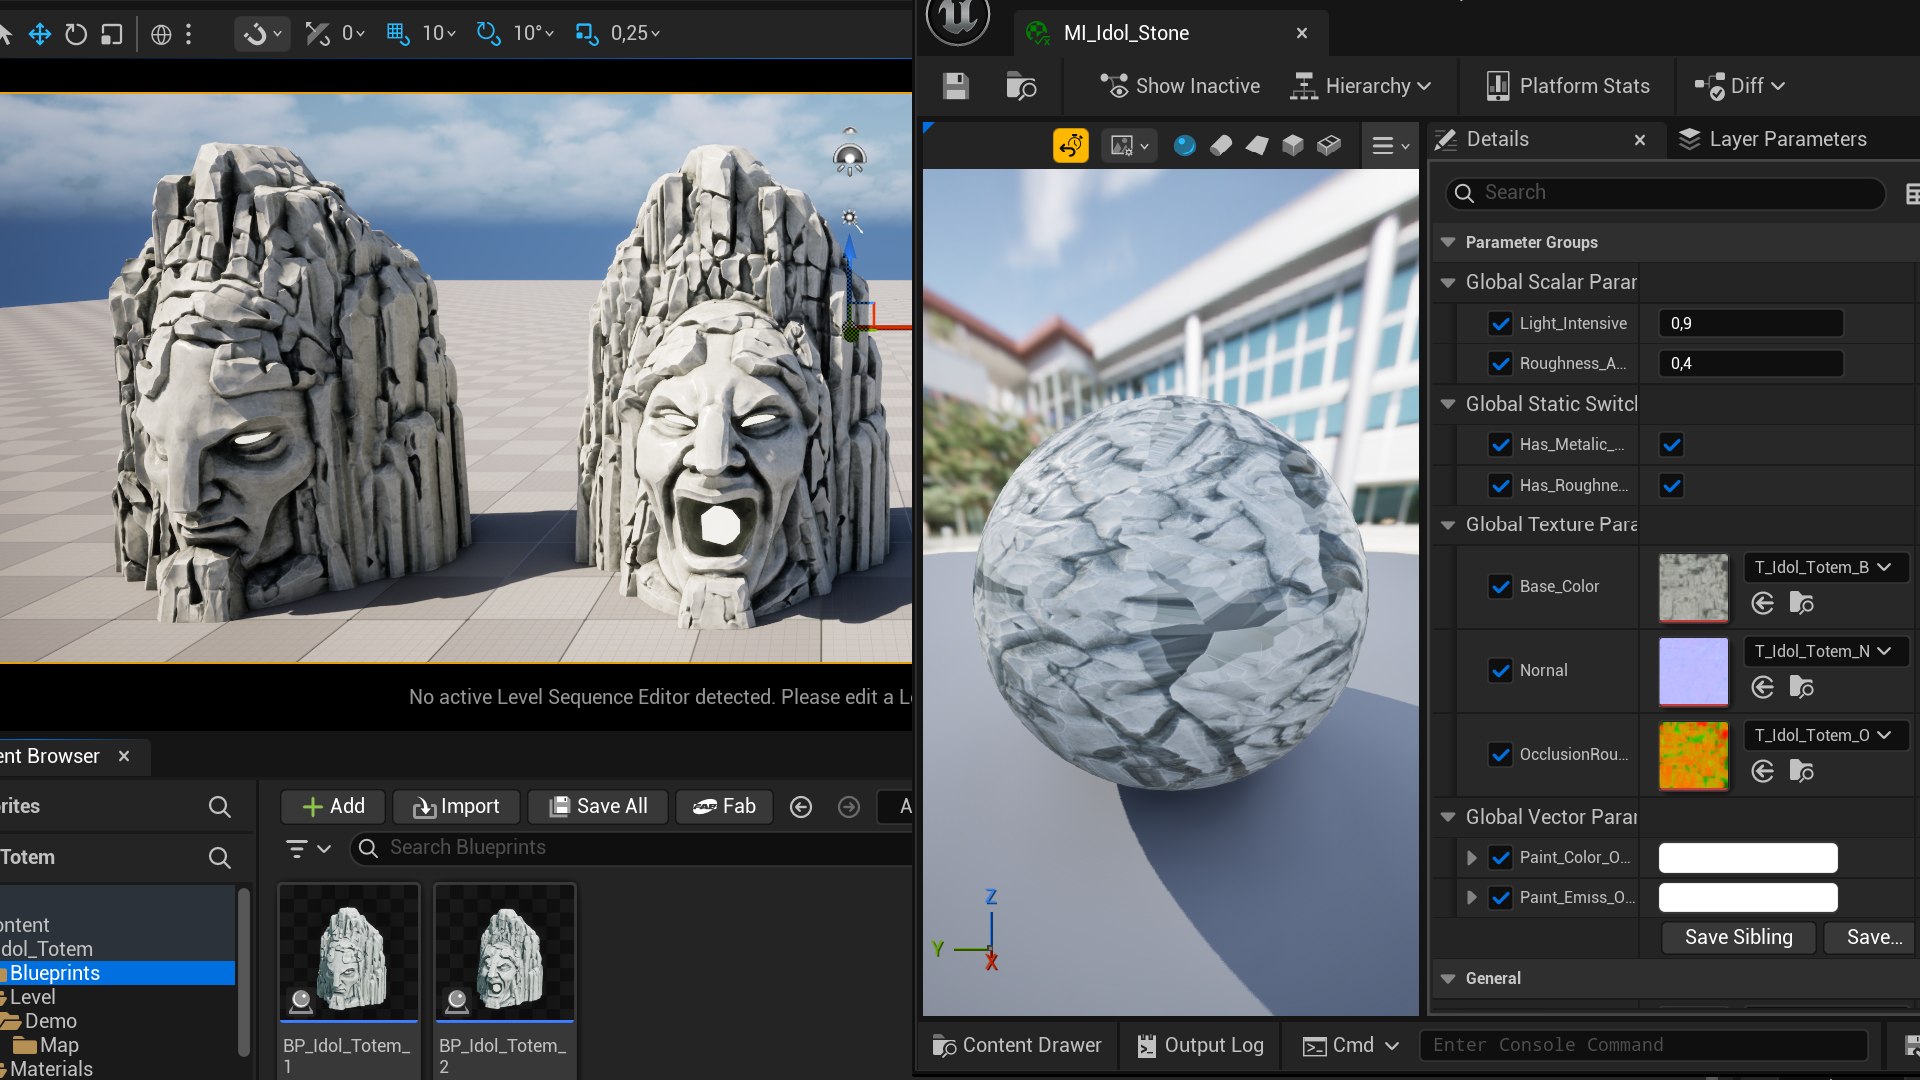Viewport: 1920px width, 1080px height.
Task: Click the Browse to asset icon
Action: pyautogui.click(x=1020, y=86)
